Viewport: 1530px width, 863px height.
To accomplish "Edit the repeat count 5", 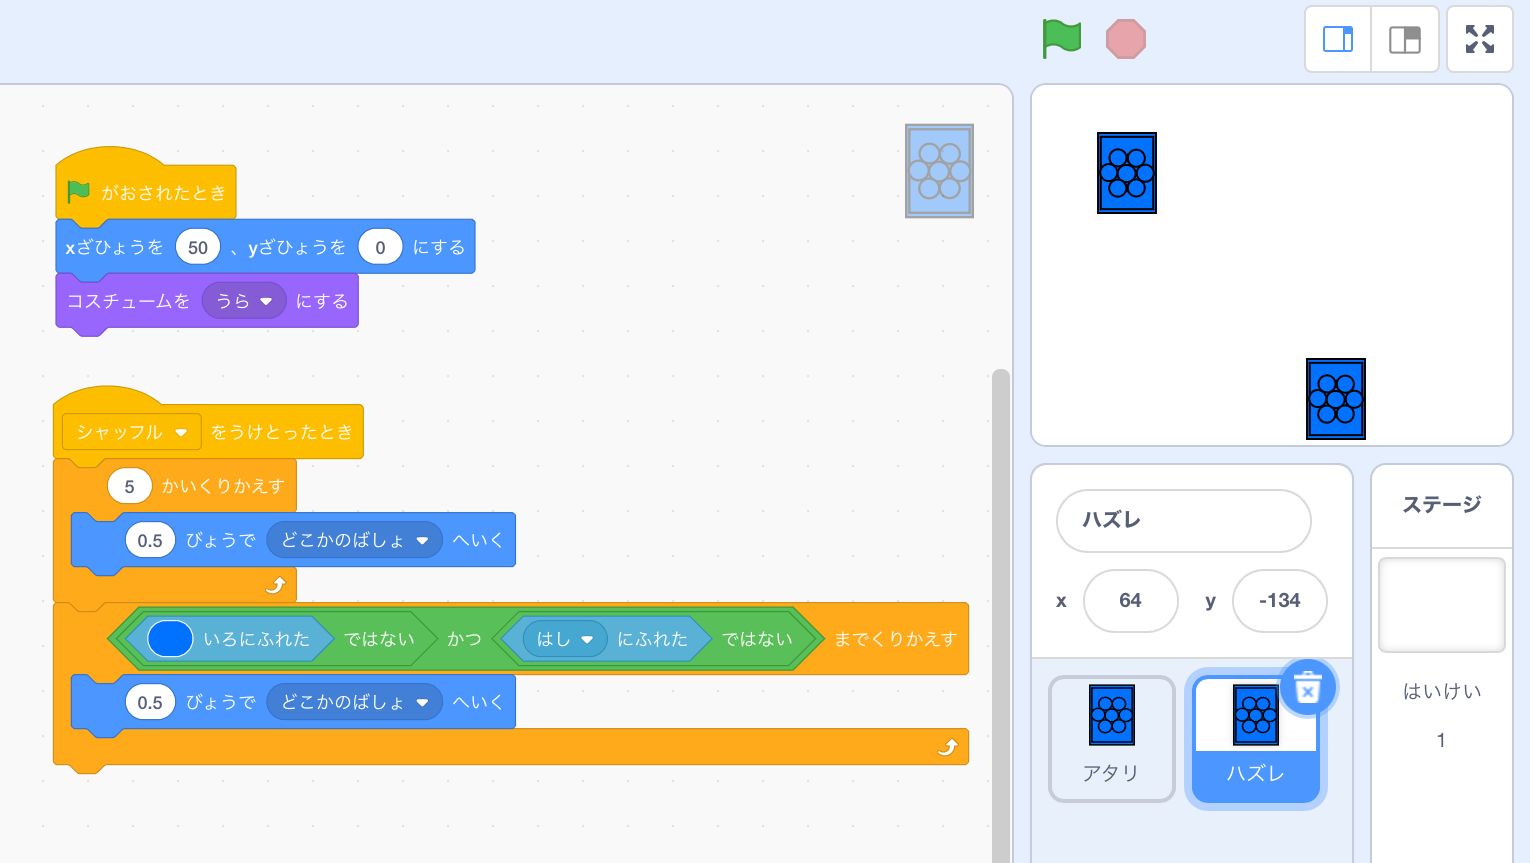I will pyautogui.click(x=129, y=486).
